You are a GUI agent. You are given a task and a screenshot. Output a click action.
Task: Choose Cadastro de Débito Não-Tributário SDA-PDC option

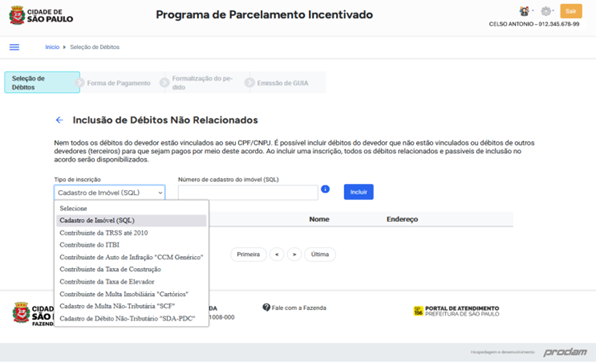coord(131,319)
